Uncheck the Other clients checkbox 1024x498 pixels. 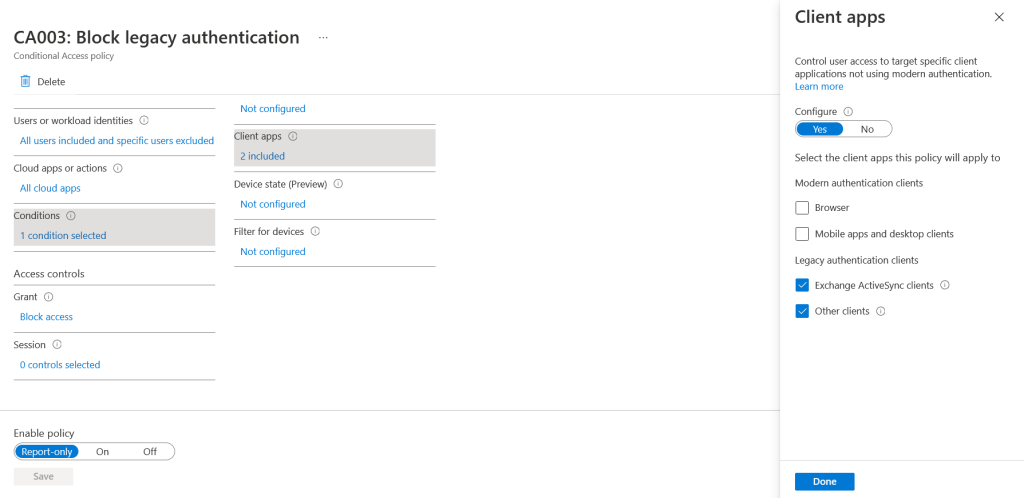802,311
